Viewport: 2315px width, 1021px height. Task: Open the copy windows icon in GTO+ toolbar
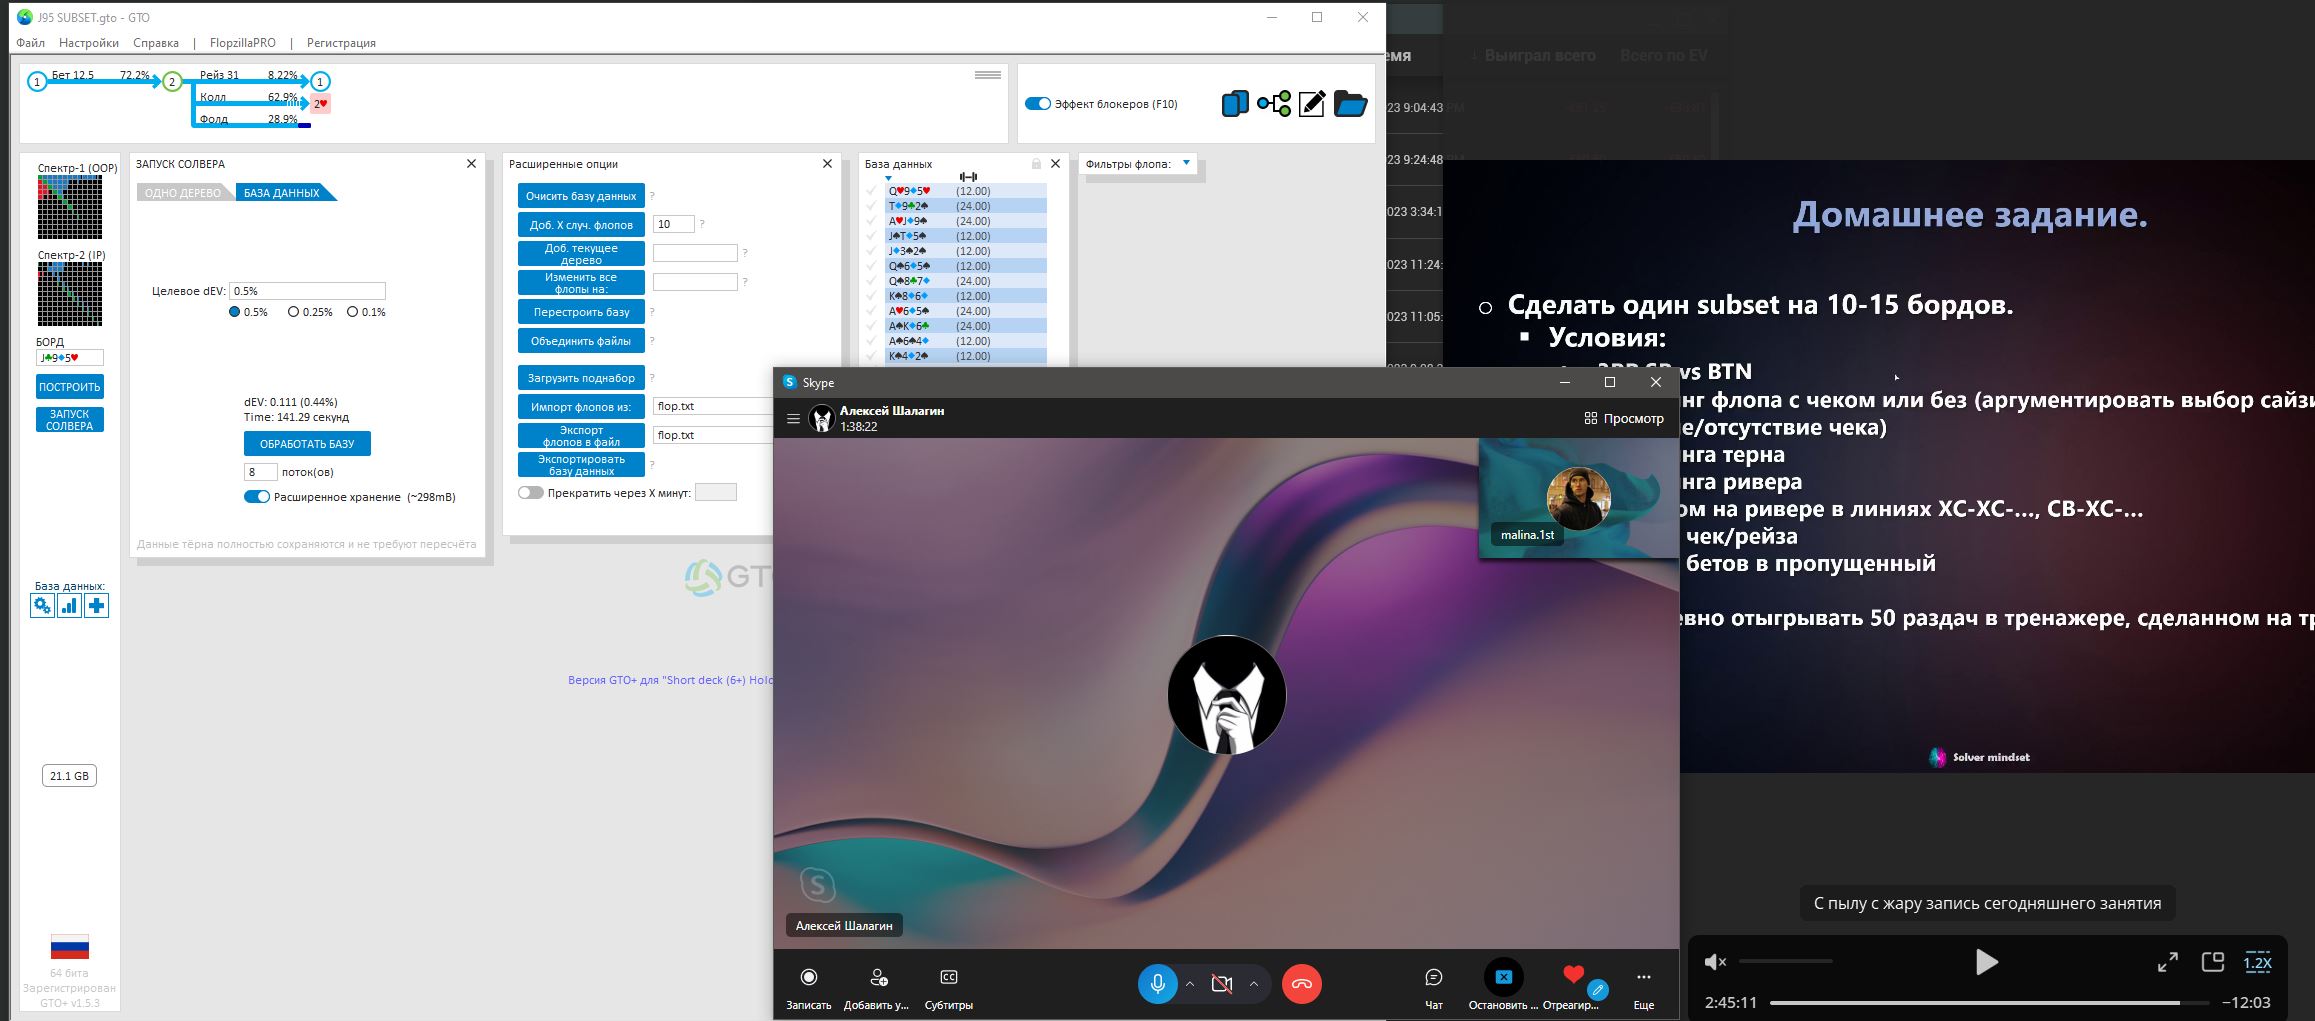[x=1235, y=104]
